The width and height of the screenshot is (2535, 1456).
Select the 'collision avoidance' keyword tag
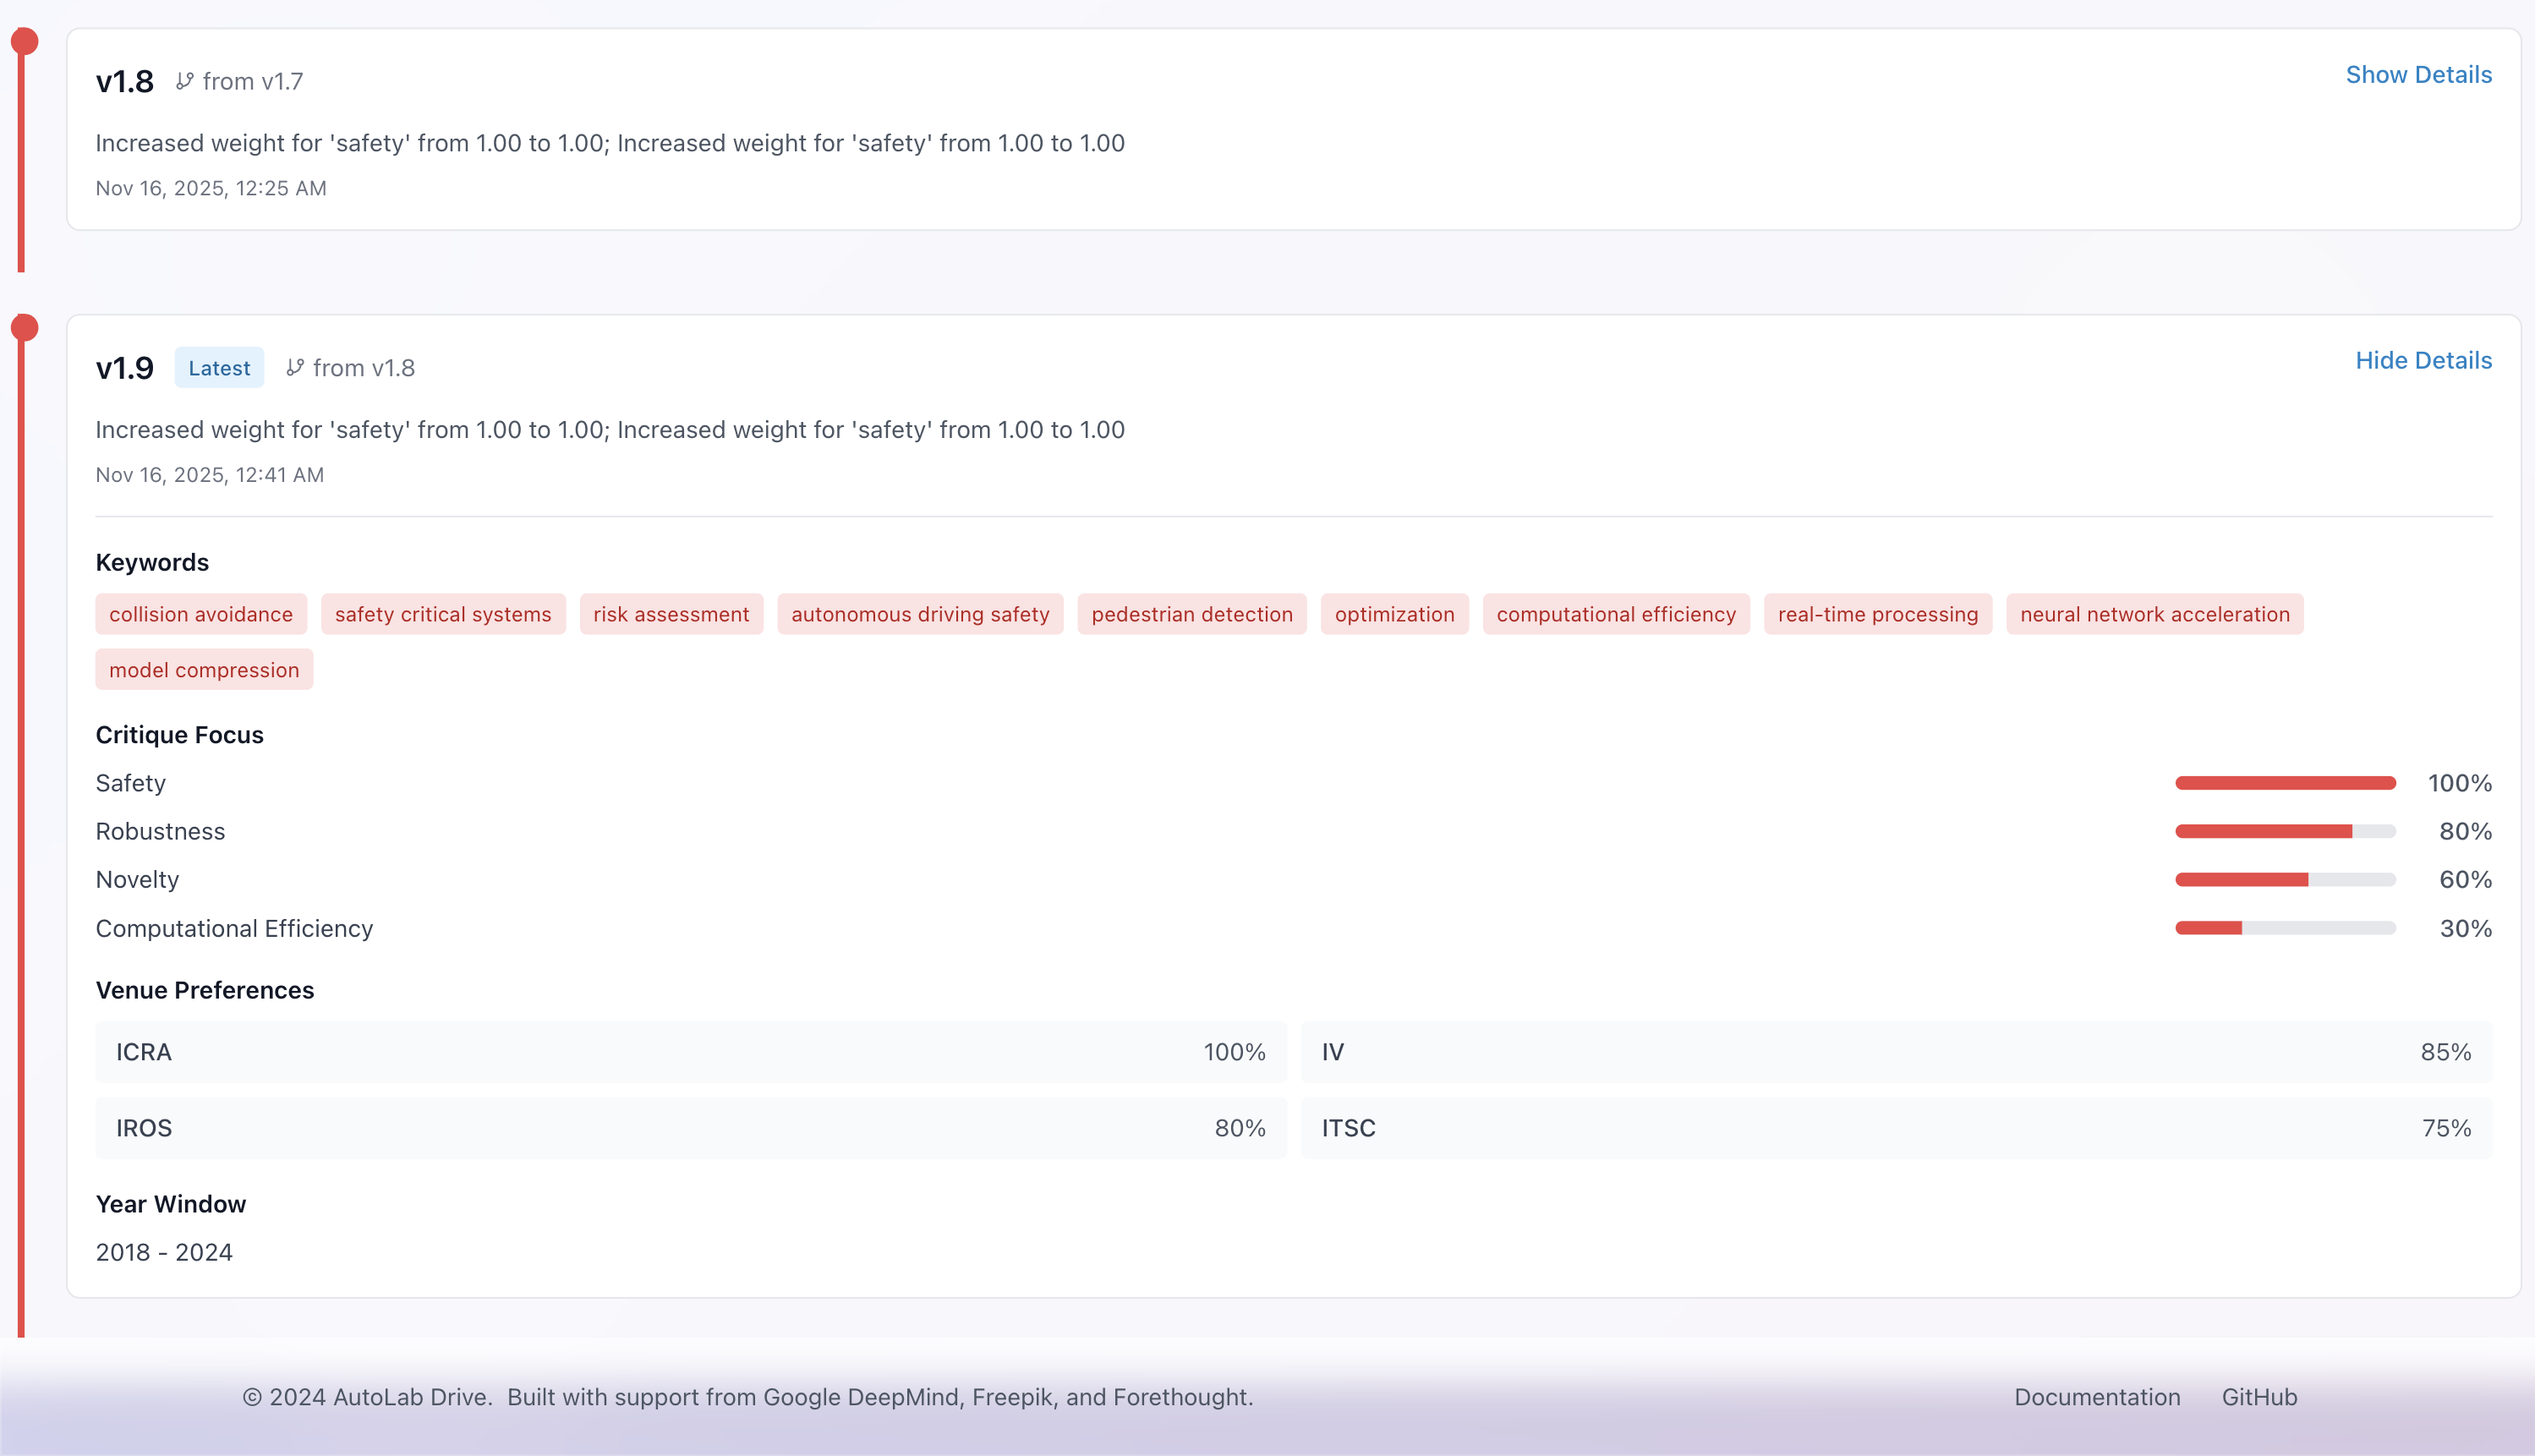pyautogui.click(x=201, y=614)
